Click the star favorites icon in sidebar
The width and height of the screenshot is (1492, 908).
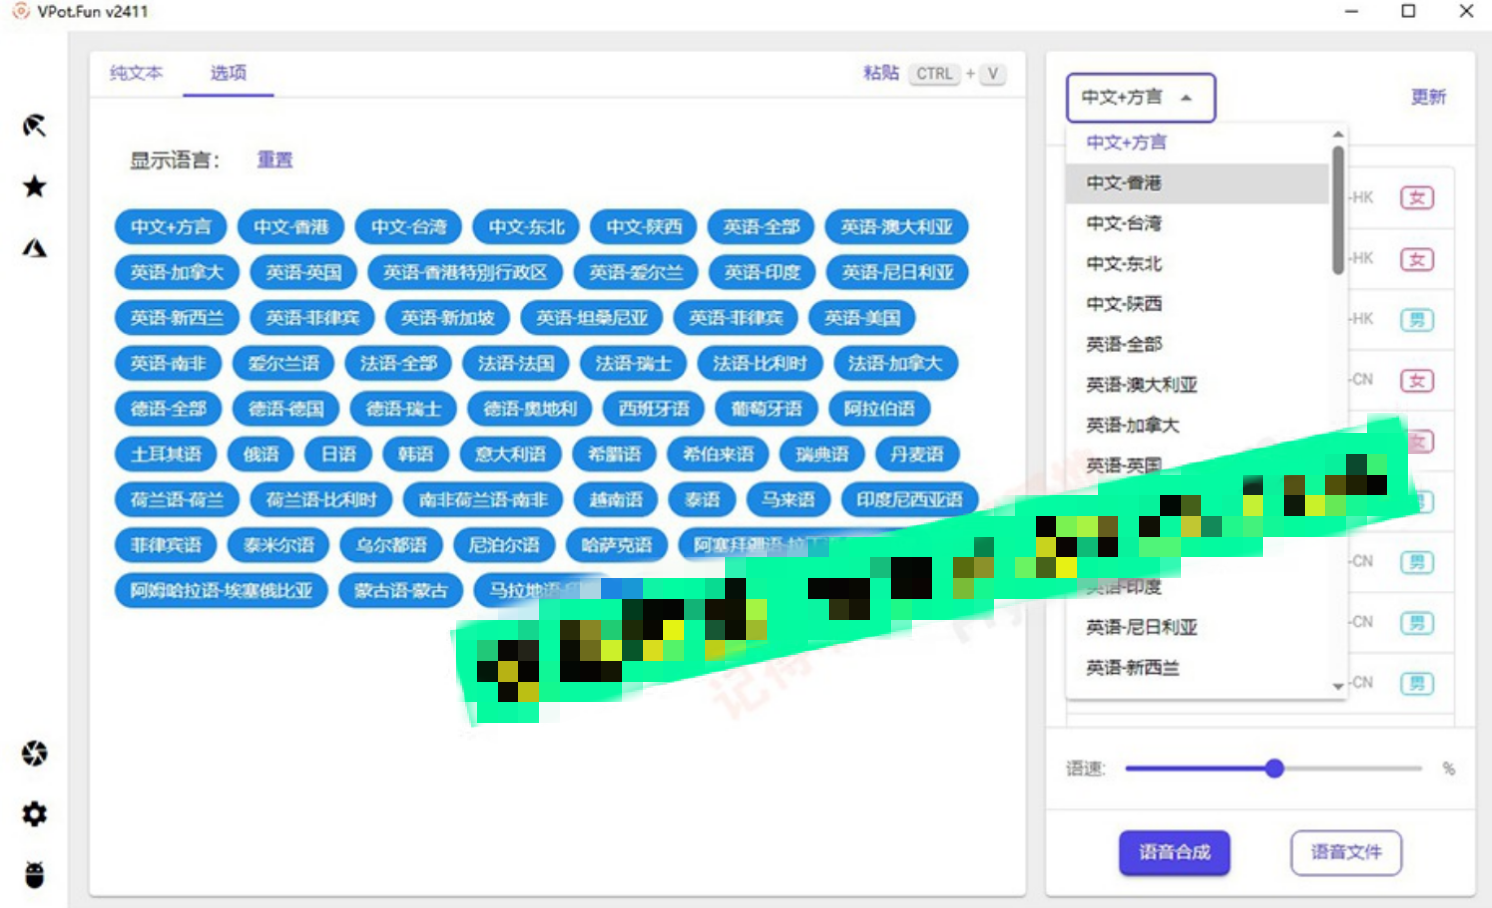coord(35,186)
